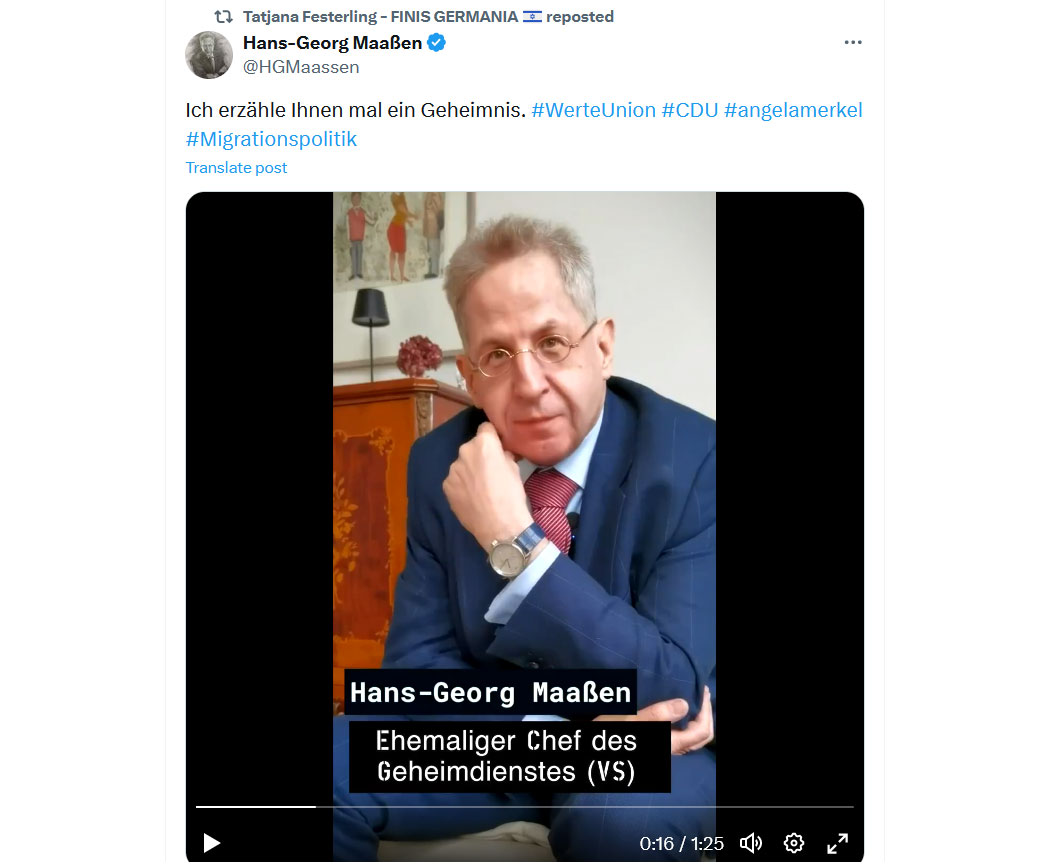
Task: Open the #CDU hashtag
Action: coord(690,110)
